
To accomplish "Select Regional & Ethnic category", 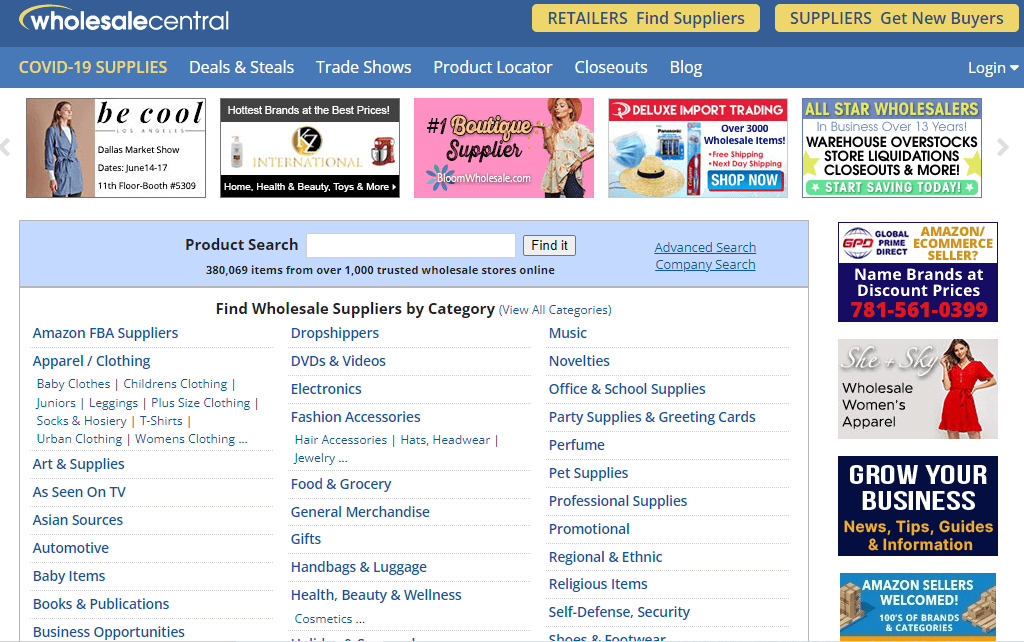I will (x=605, y=558).
